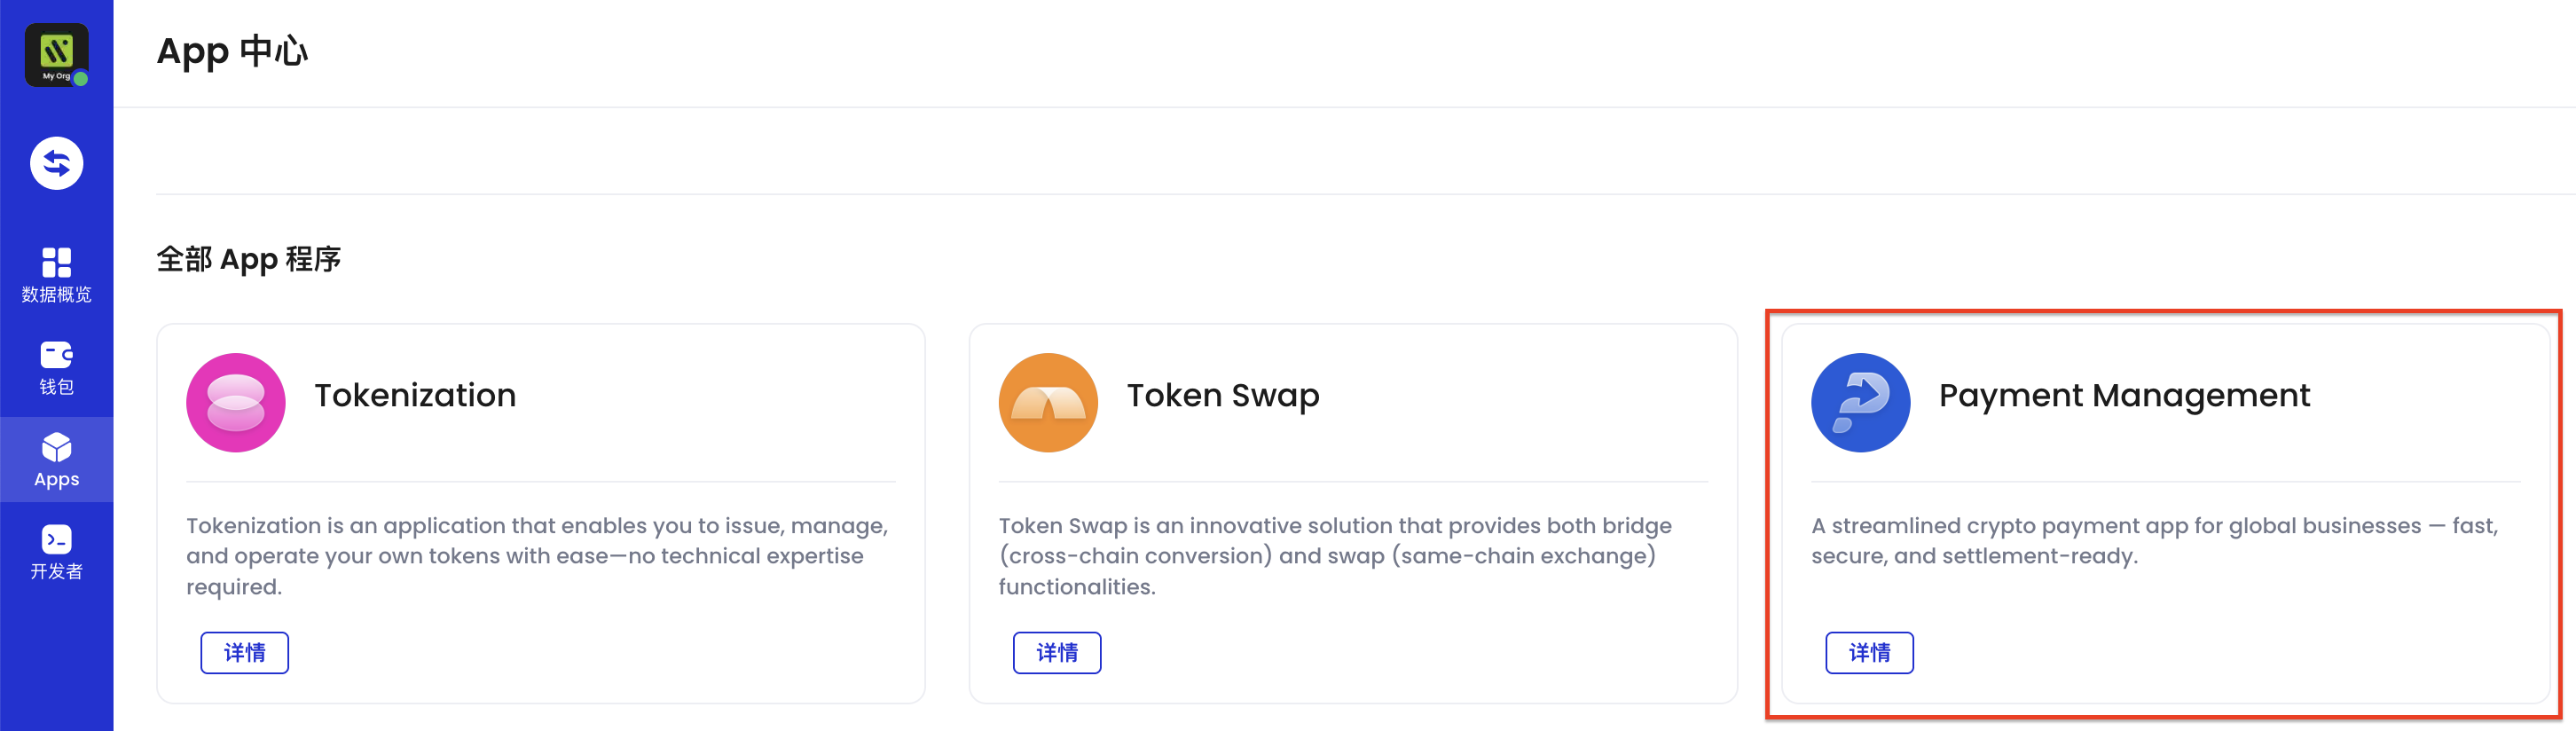
Task: Open the My Org organization logo
Action: 57,55
